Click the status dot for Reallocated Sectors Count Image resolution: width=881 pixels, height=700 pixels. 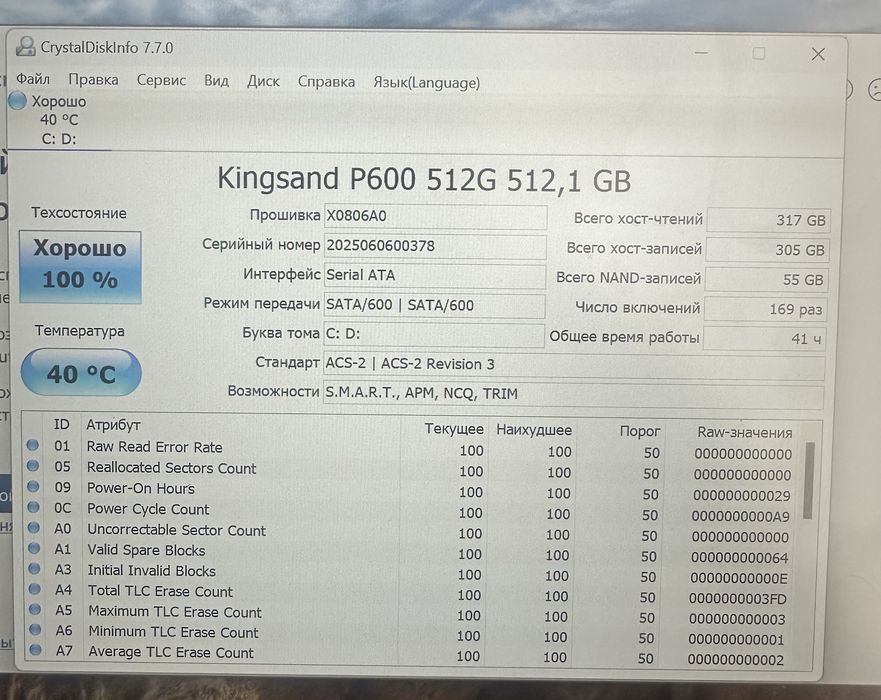pyautogui.click(x=33, y=465)
